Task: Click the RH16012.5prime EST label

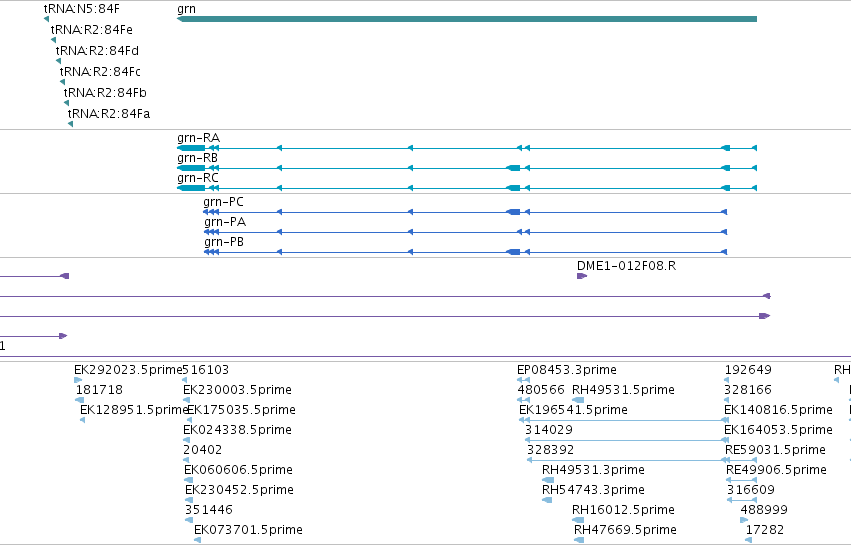Action: 623,510
